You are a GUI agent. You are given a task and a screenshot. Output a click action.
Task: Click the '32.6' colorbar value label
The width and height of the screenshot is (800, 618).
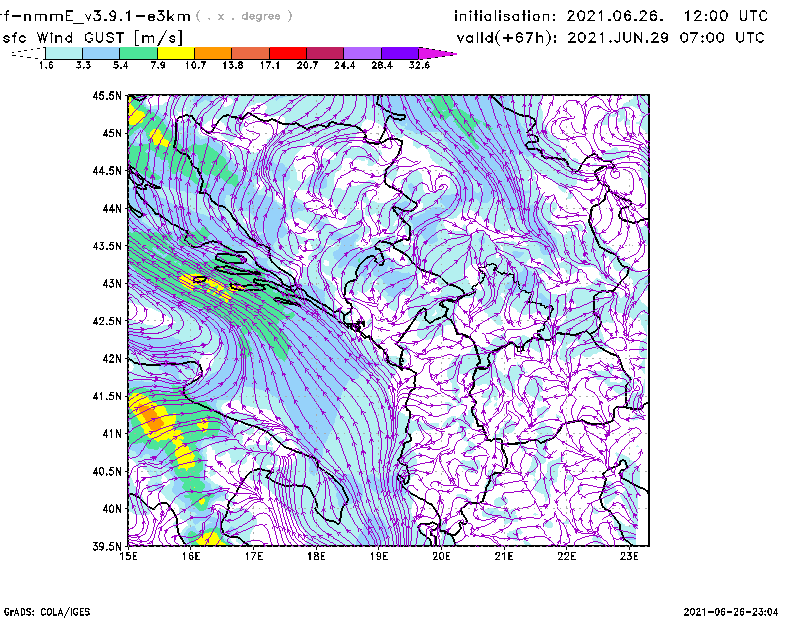point(419,65)
